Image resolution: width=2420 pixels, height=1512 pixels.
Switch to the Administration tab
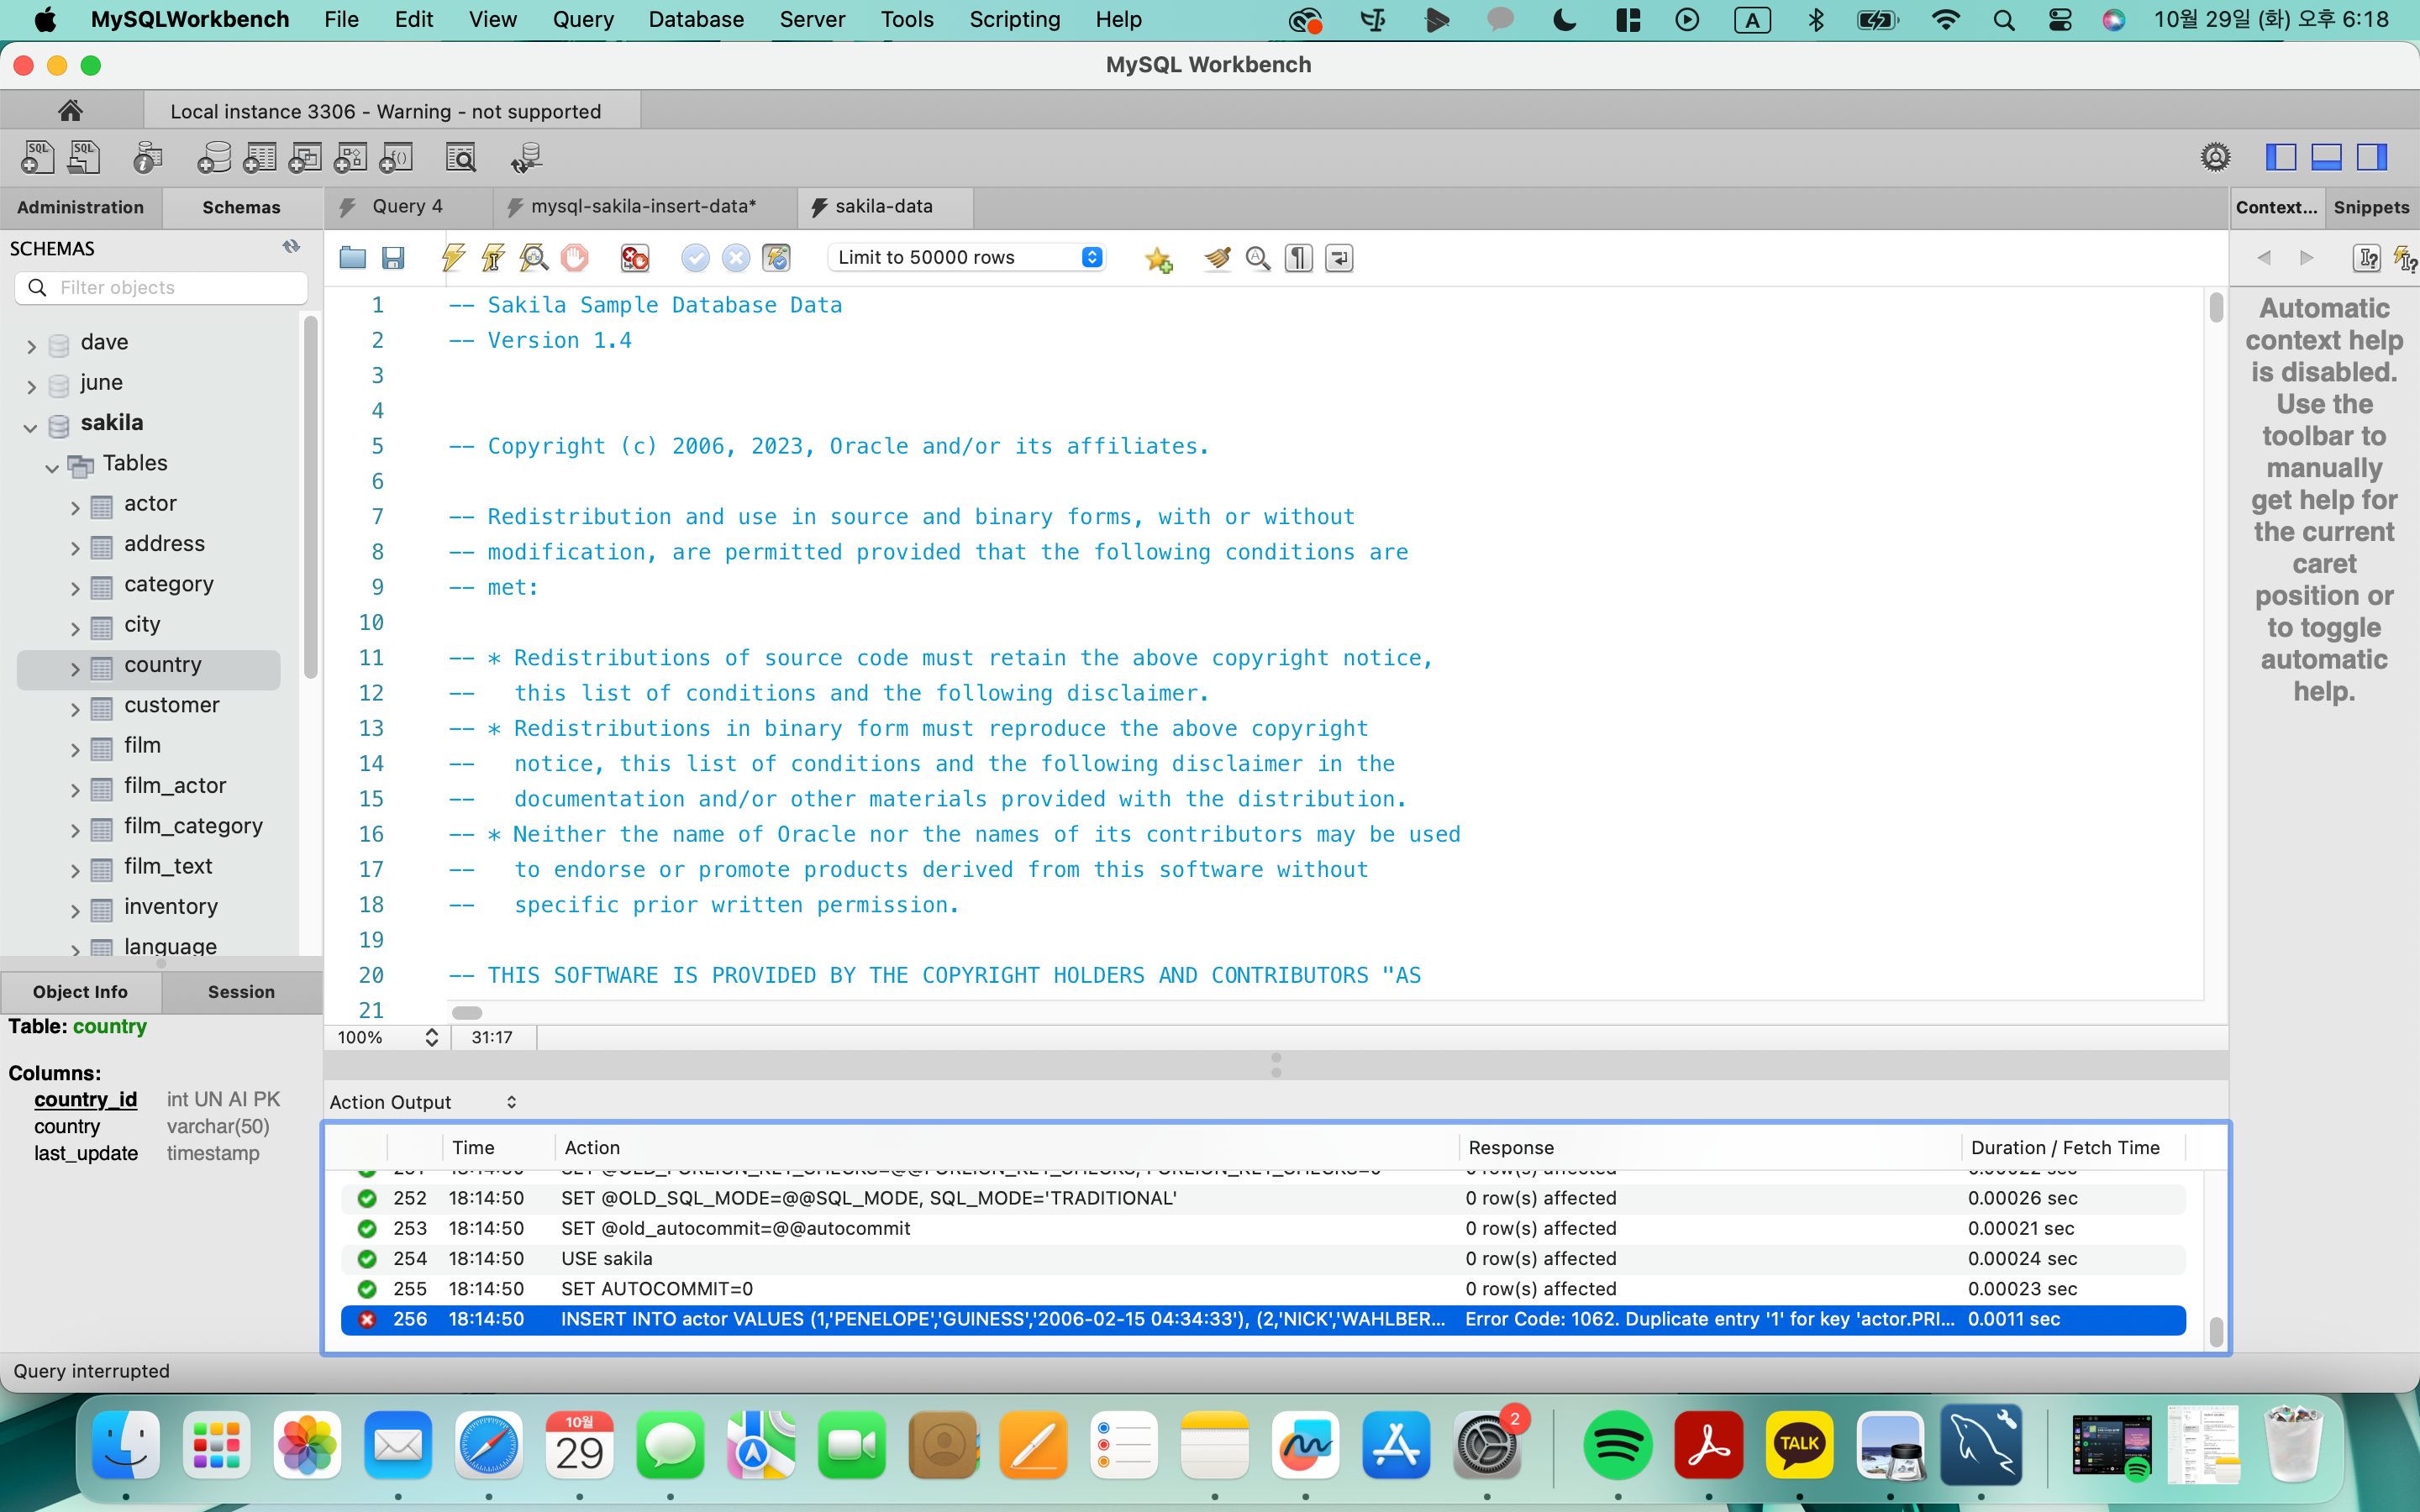(x=80, y=207)
